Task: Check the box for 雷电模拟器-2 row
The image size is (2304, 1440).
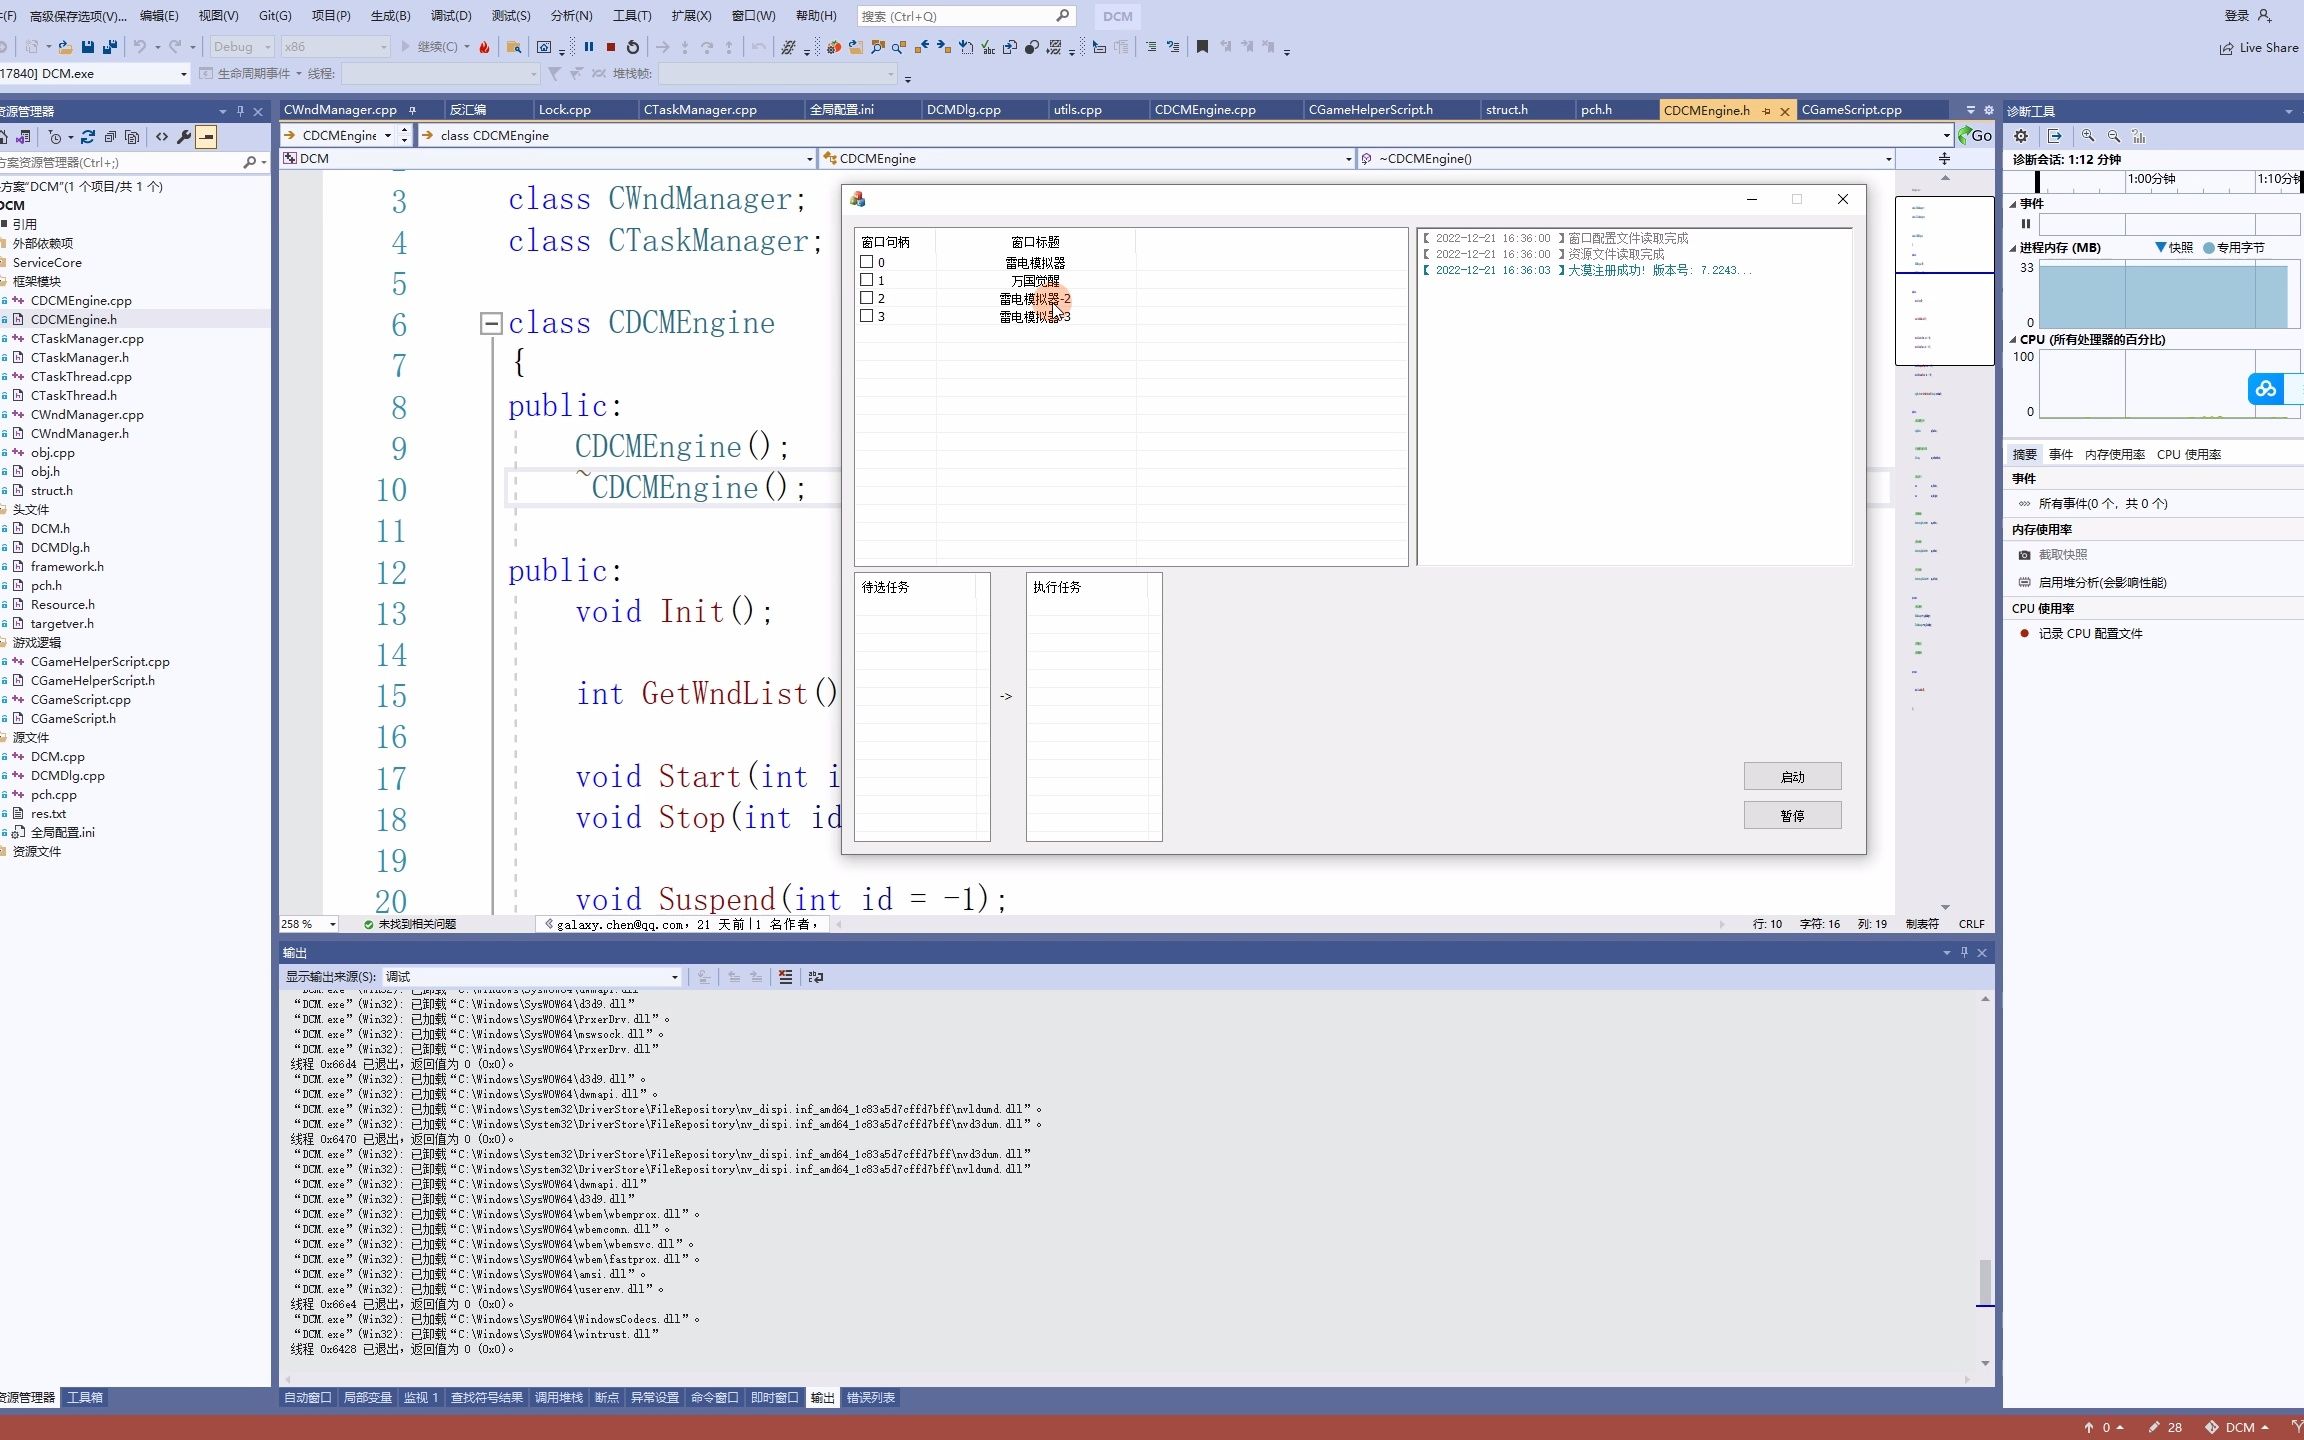Action: tap(867, 298)
